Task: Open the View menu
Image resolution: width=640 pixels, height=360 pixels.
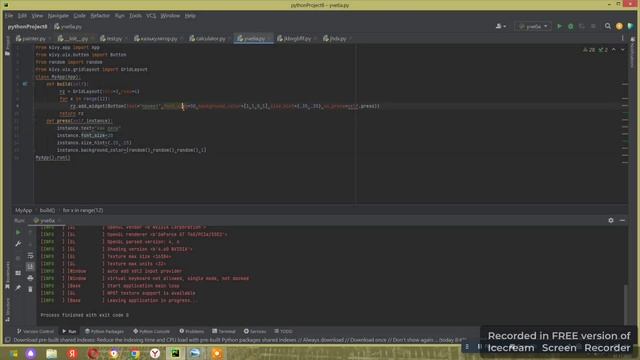Action: [37, 16]
